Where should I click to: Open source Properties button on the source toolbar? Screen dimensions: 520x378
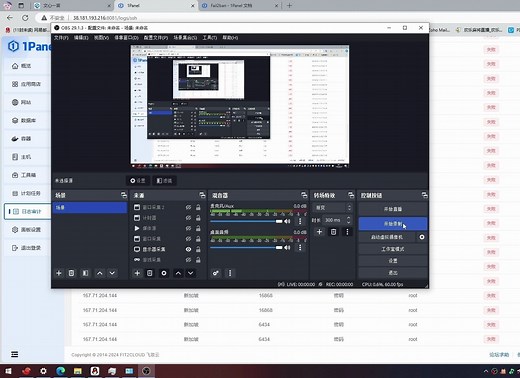138,181
